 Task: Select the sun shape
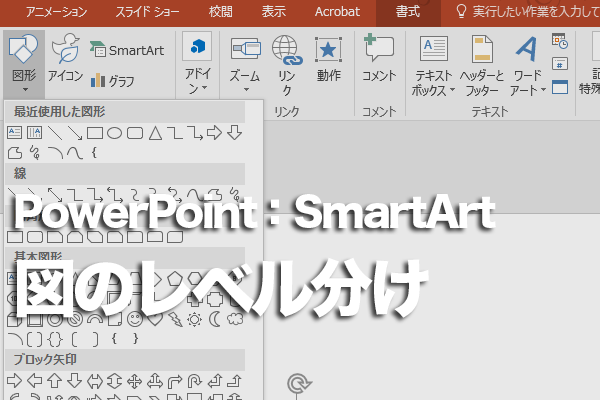pos(194,319)
